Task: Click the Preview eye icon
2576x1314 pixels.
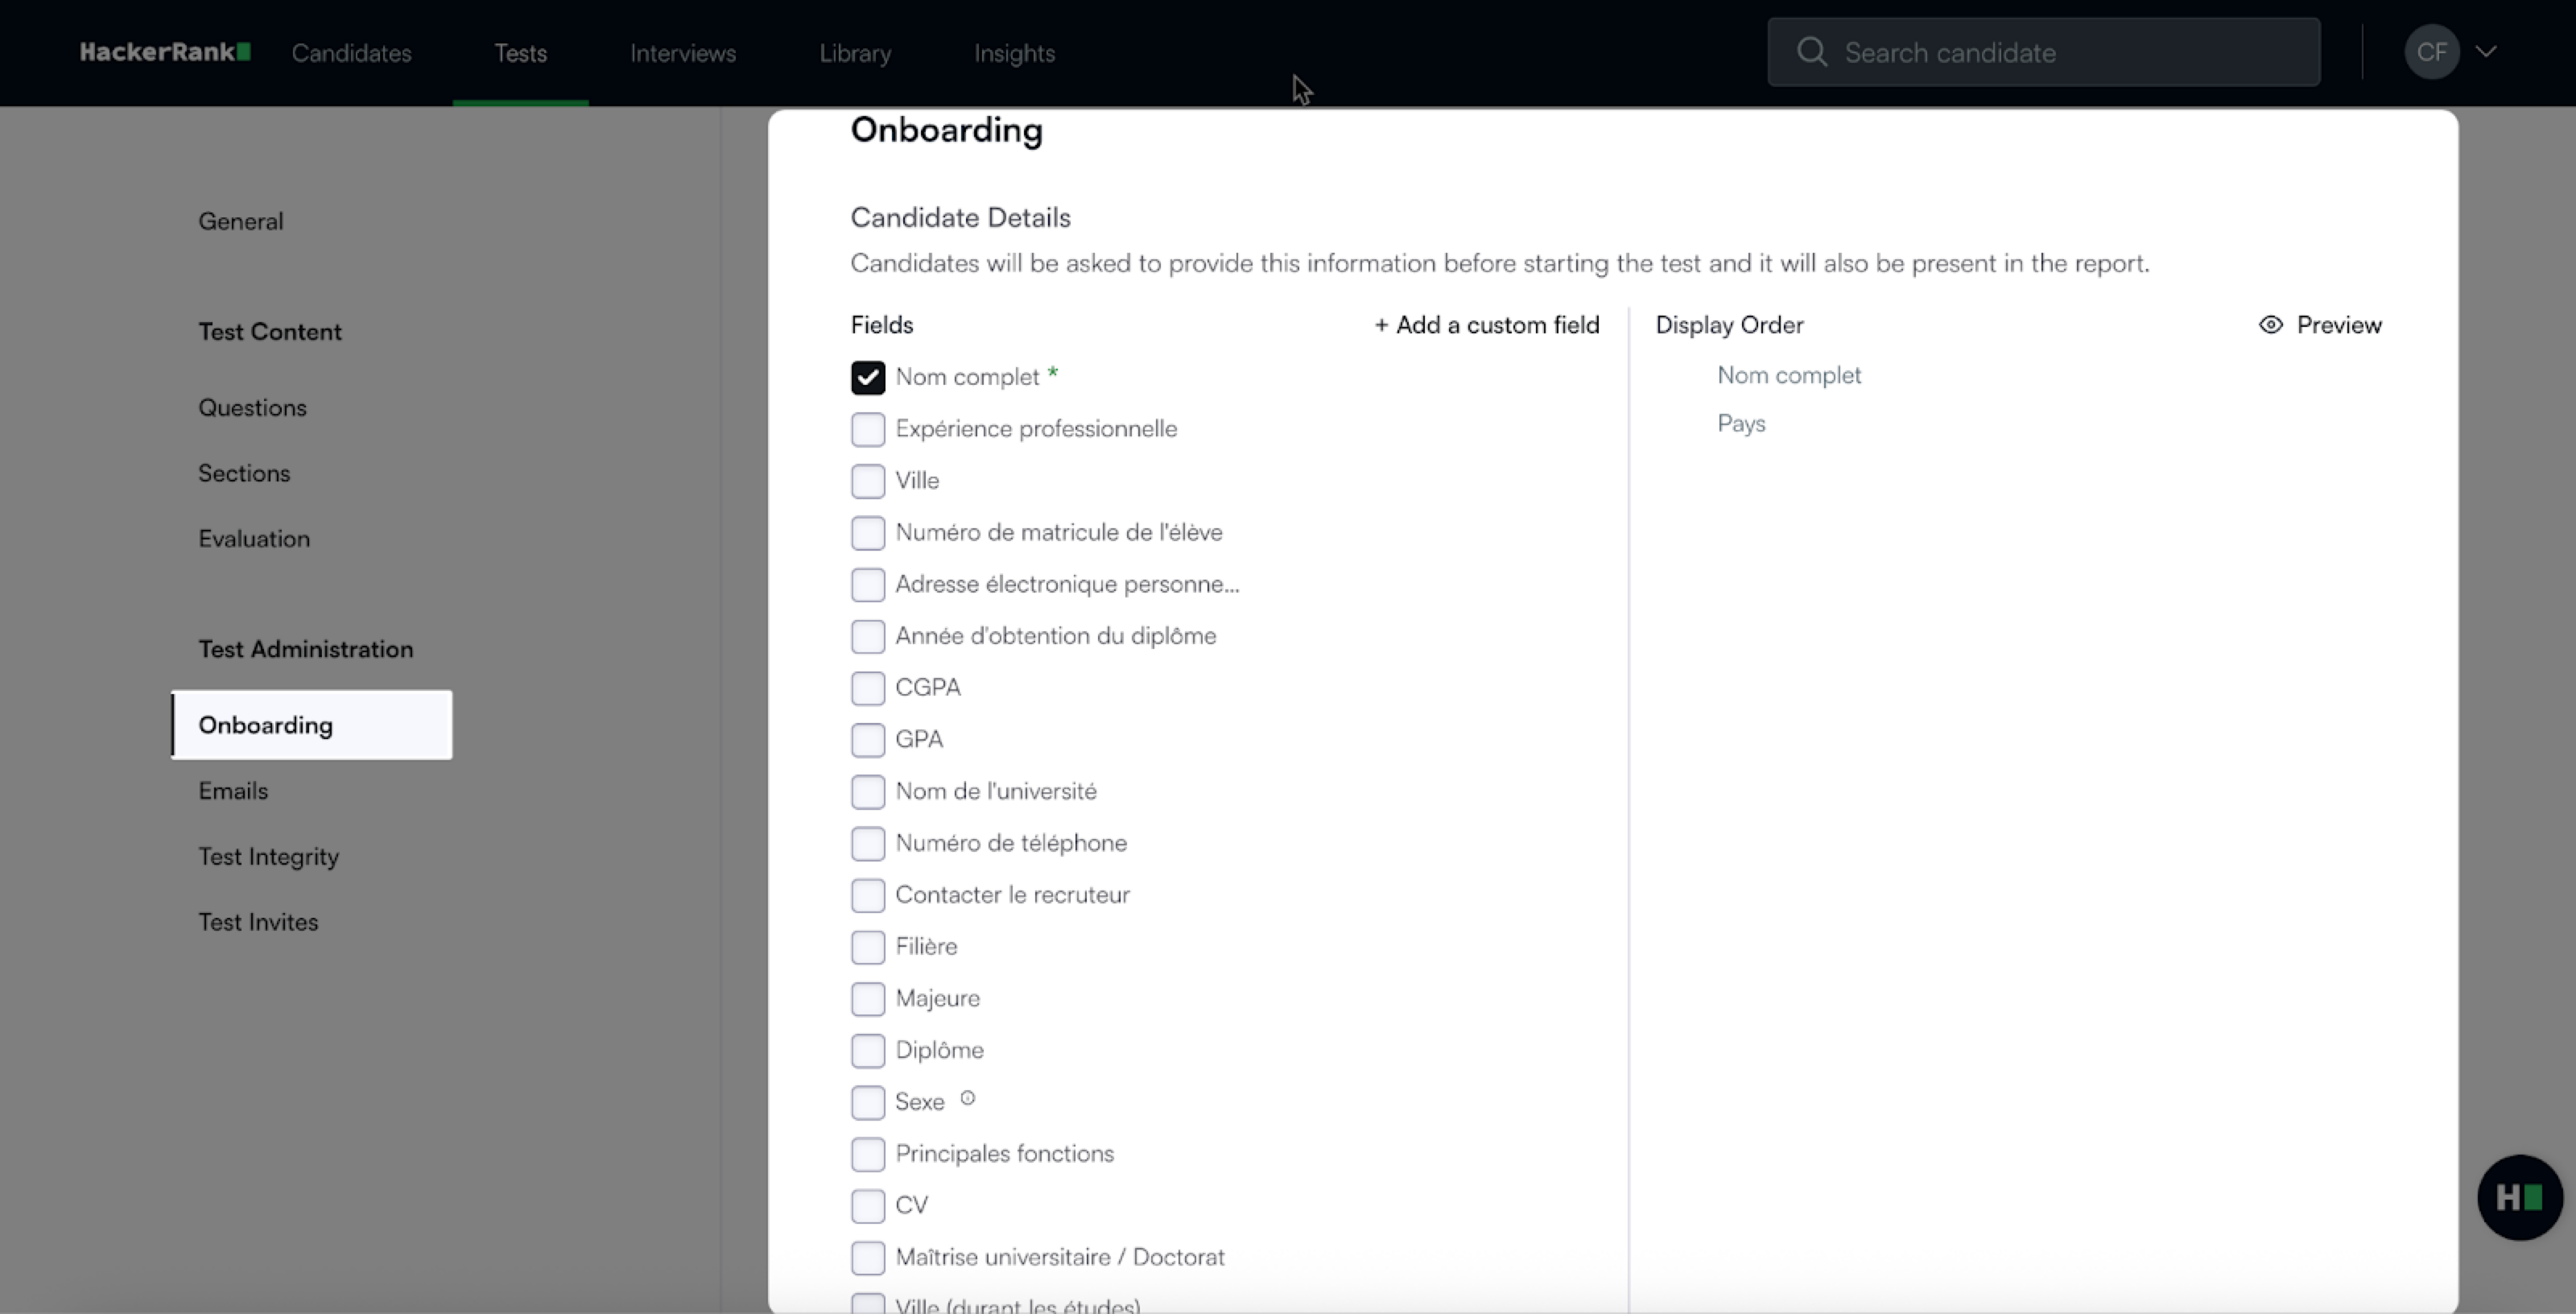Action: coord(2271,325)
